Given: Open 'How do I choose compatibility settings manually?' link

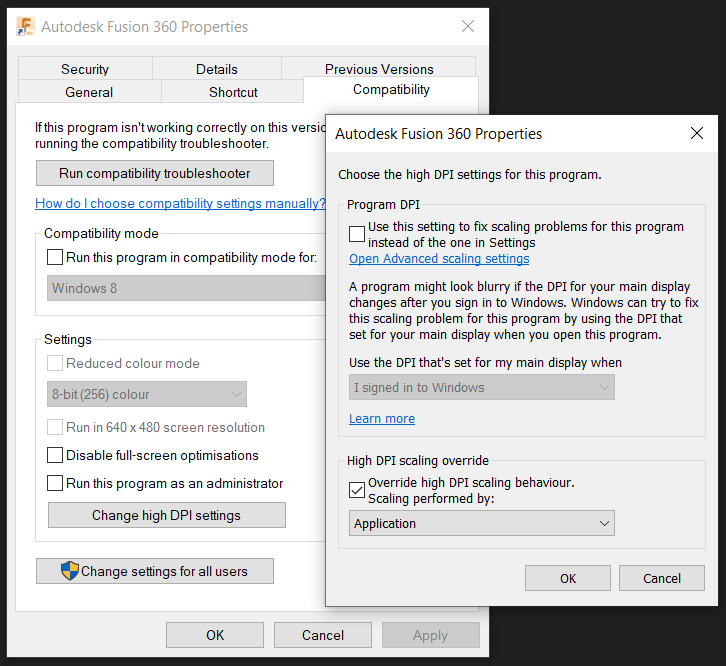Looking at the screenshot, I should 181,203.
